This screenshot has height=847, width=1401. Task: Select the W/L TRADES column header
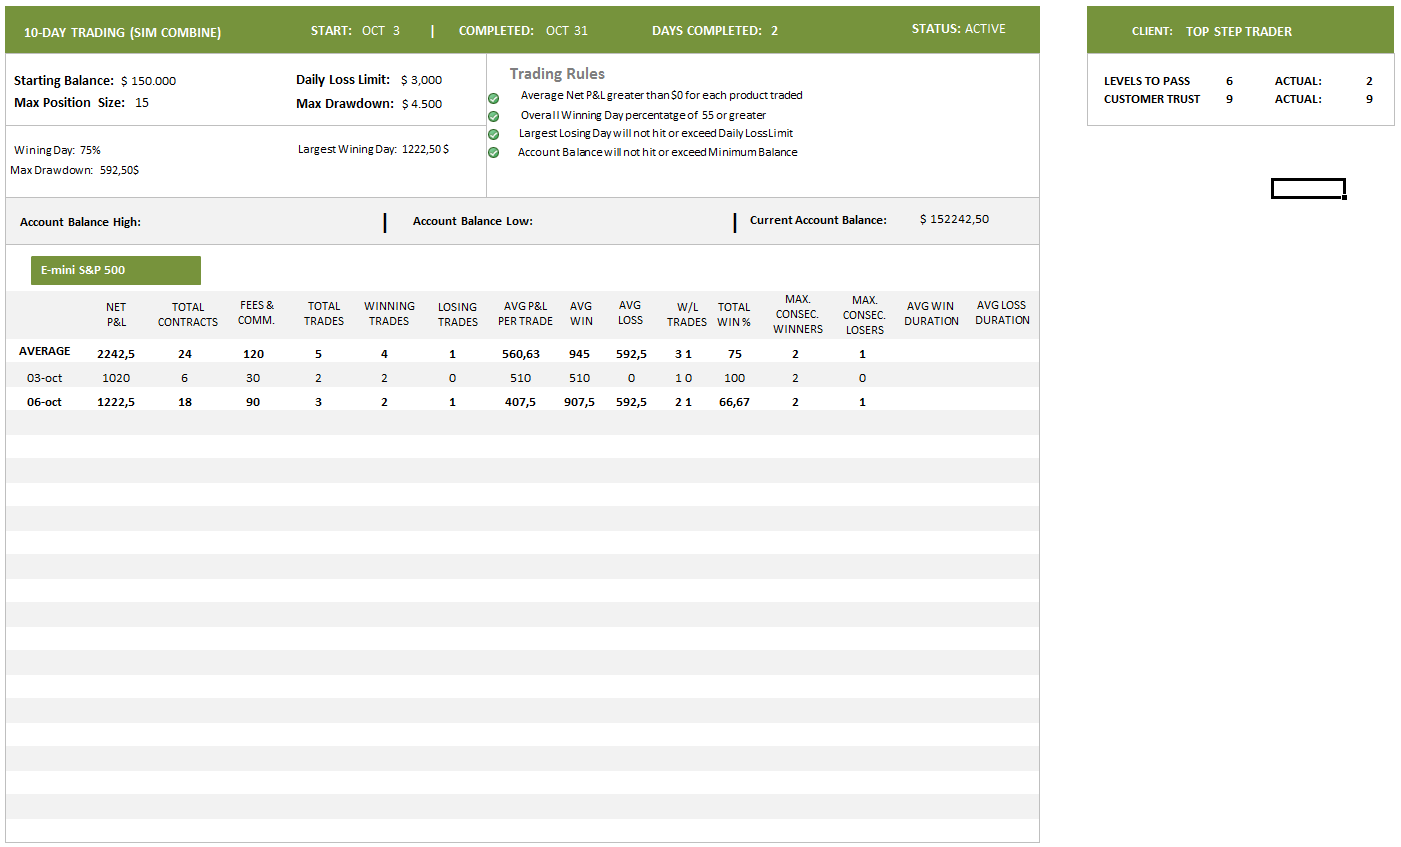point(687,315)
